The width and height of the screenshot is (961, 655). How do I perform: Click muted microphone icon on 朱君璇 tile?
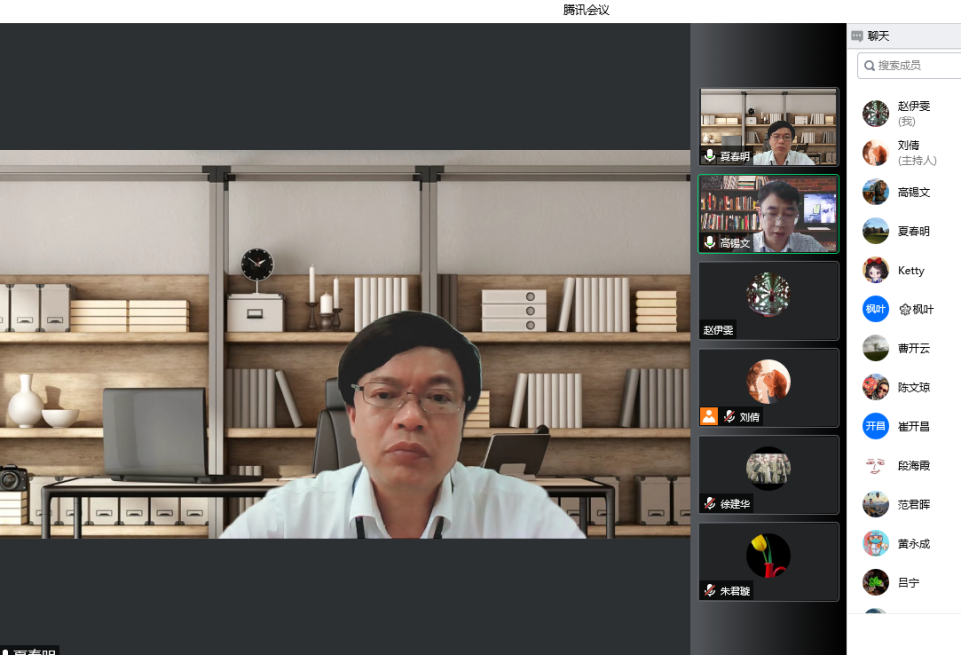tap(709, 591)
